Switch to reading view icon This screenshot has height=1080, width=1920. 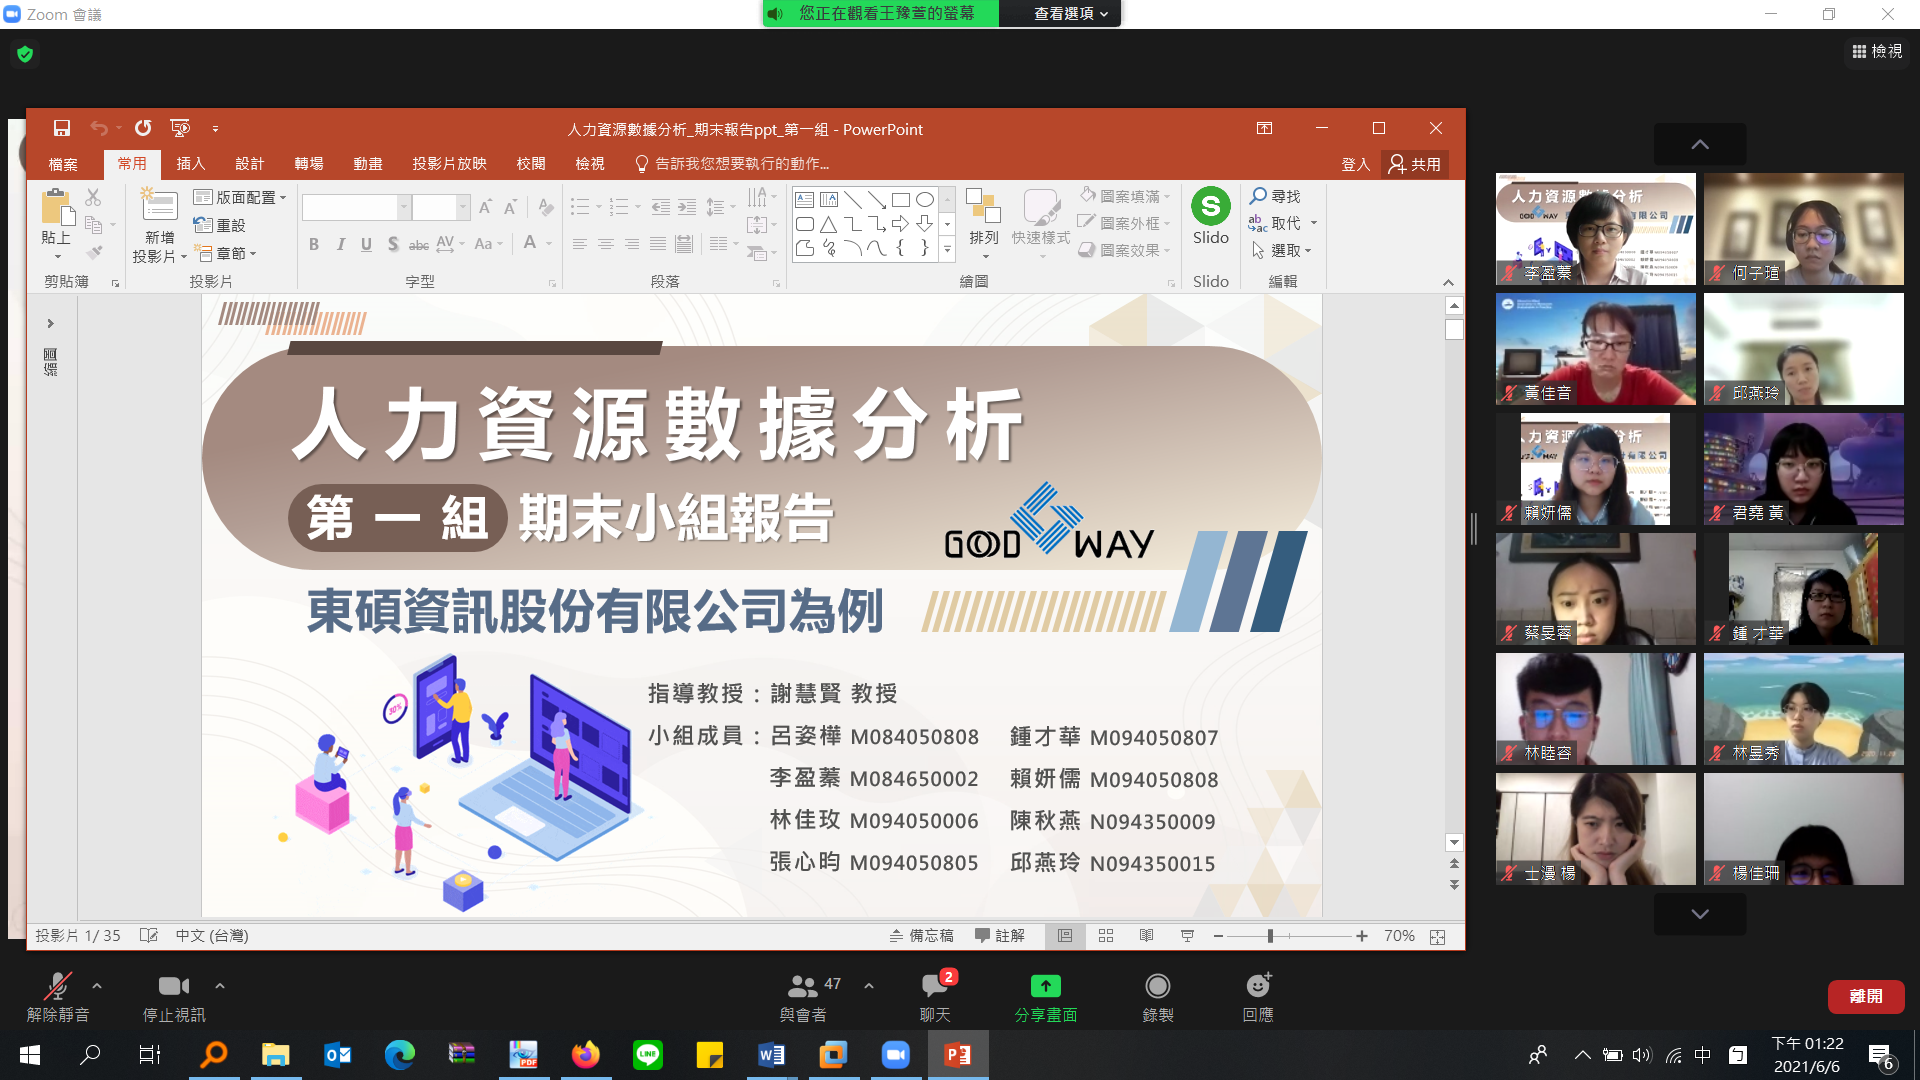[1146, 936]
